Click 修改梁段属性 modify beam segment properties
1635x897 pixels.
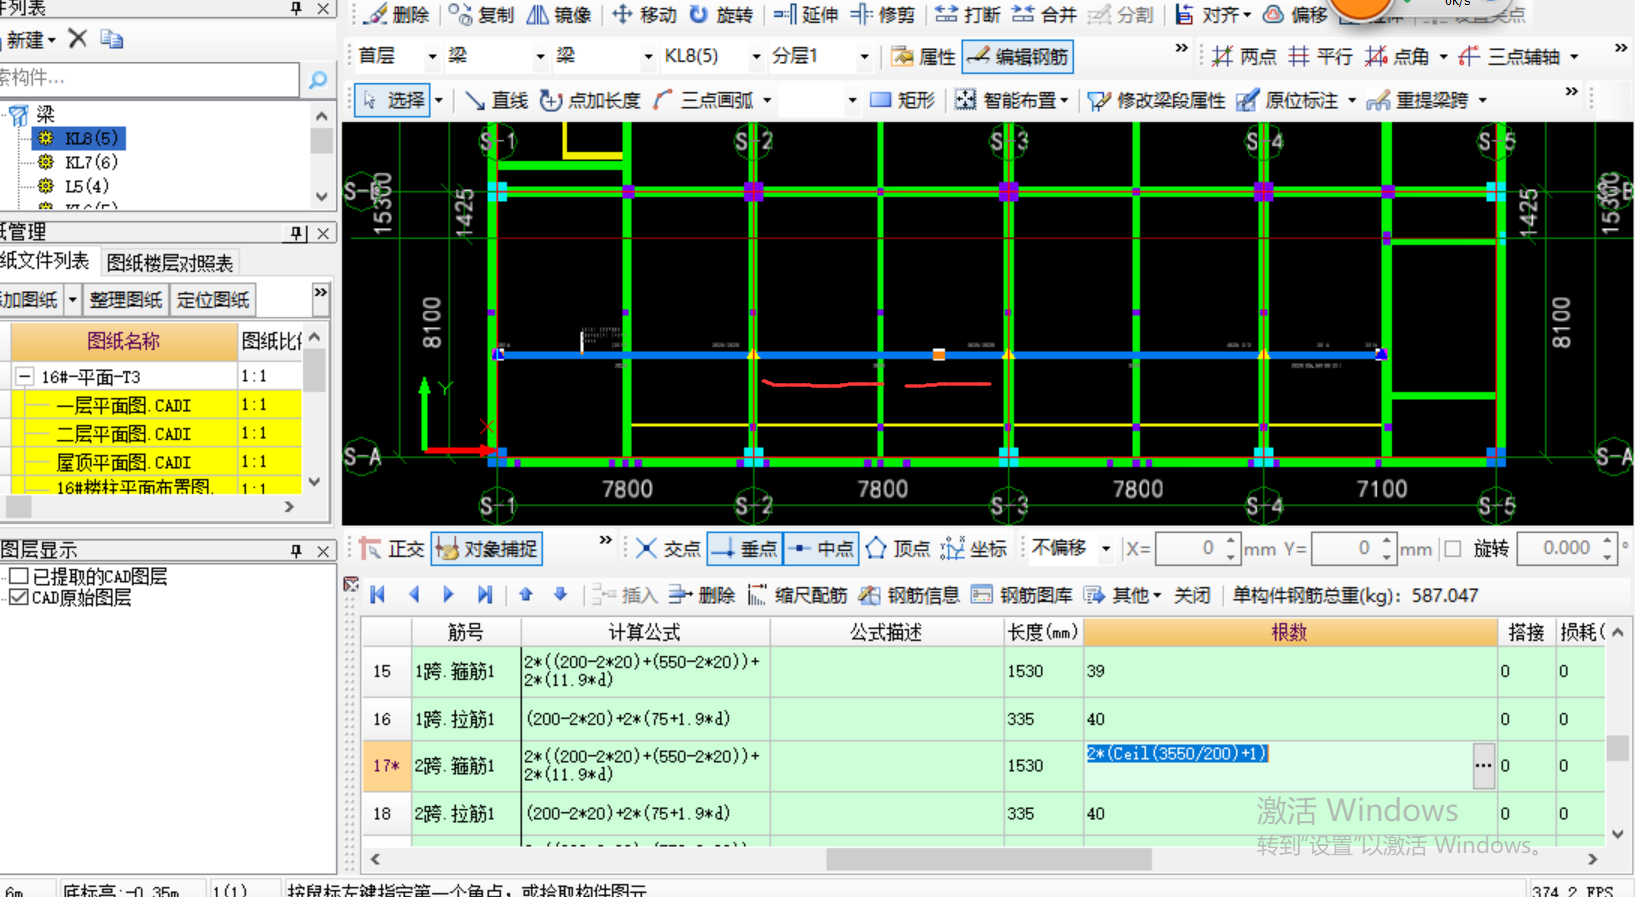[1156, 100]
